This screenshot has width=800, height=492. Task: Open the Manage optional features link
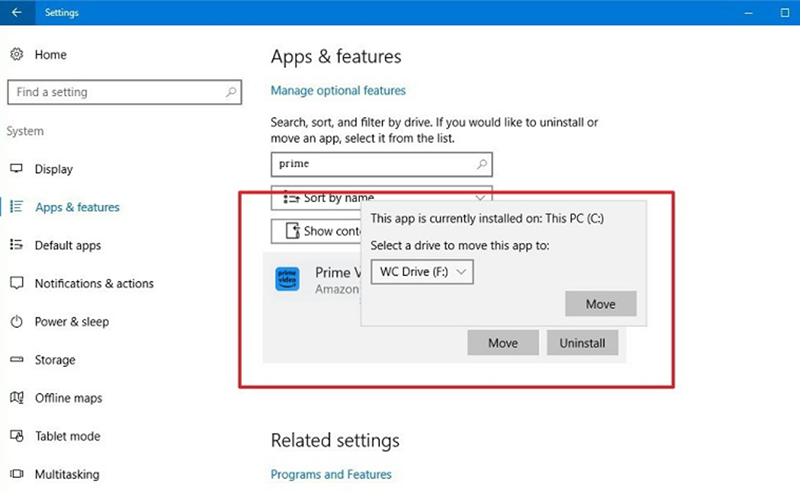pyautogui.click(x=338, y=91)
